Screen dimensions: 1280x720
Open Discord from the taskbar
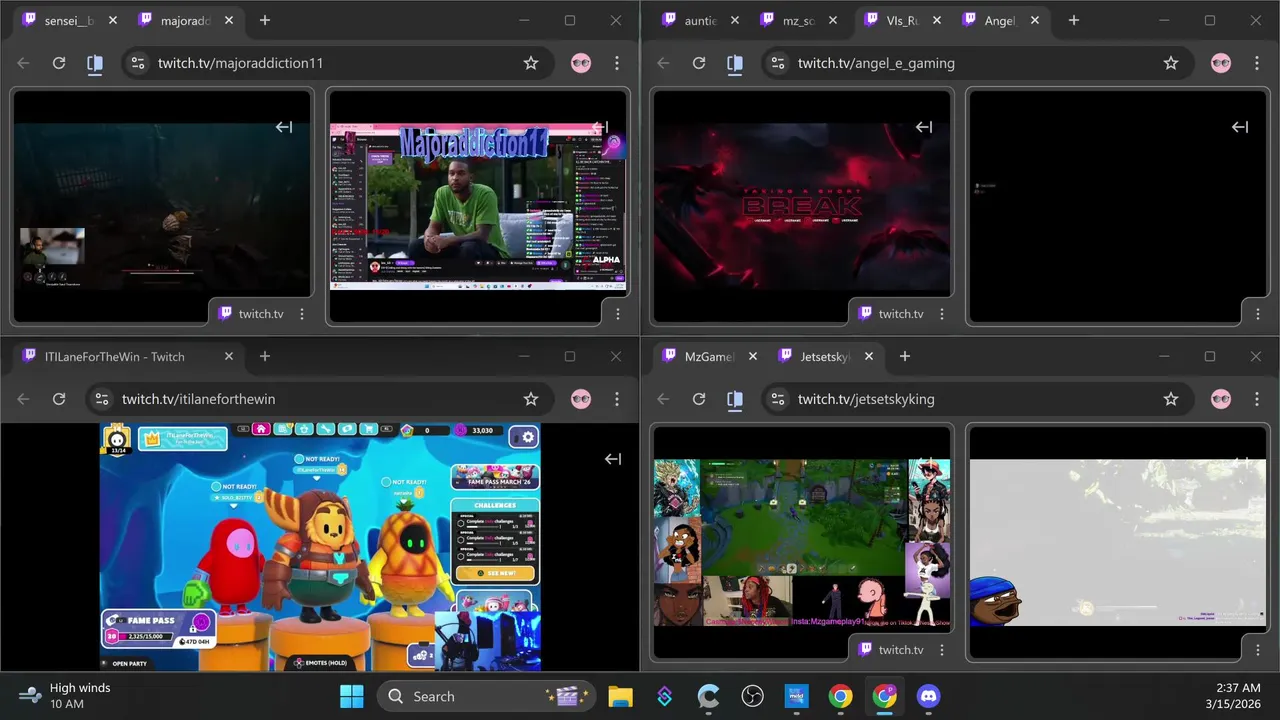click(x=929, y=696)
